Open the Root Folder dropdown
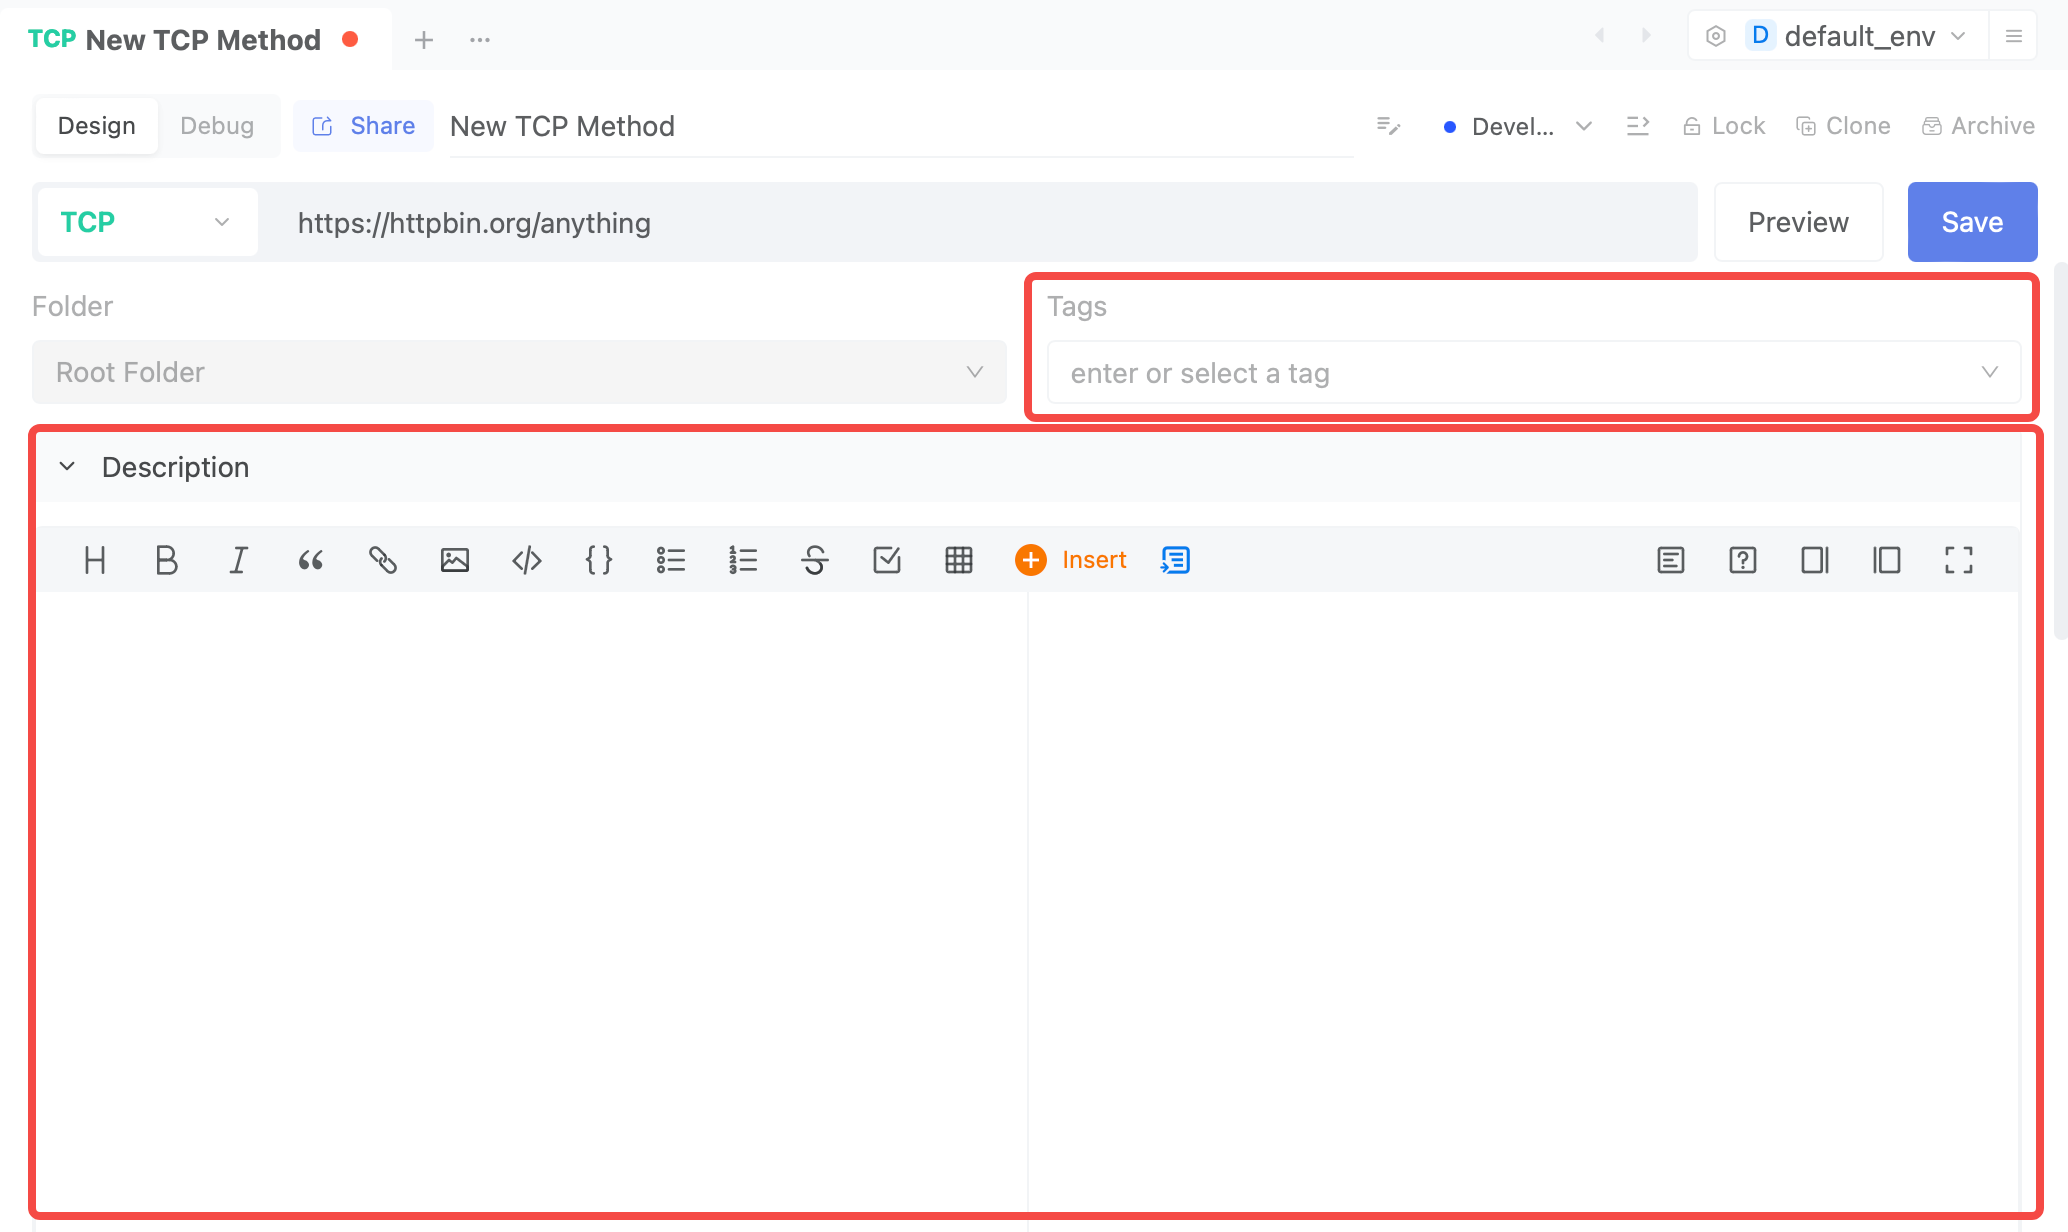Image resolution: width=2068 pixels, height=1232 pixels. (519, 372)
